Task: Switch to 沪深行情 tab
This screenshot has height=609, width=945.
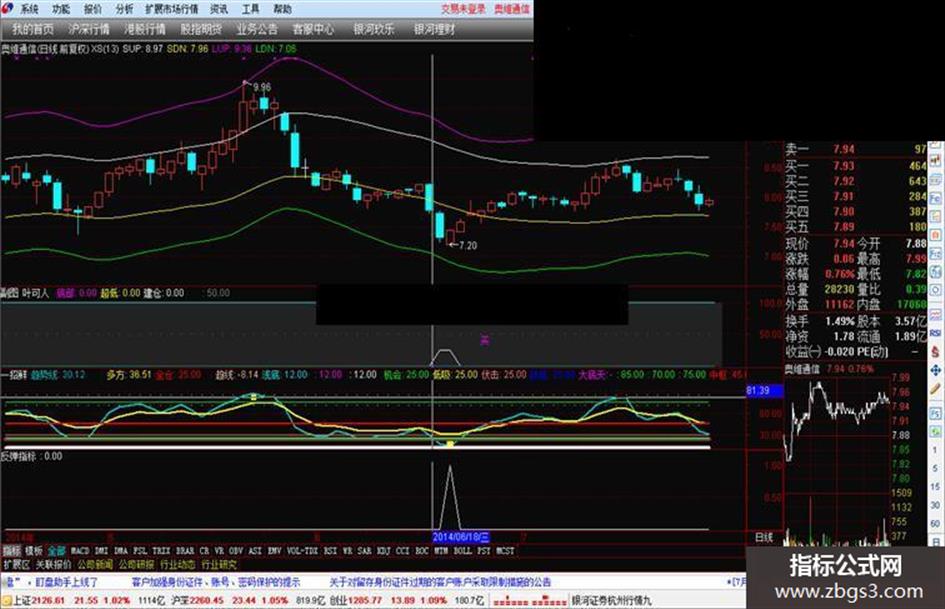Action: (x=89, y=29)
